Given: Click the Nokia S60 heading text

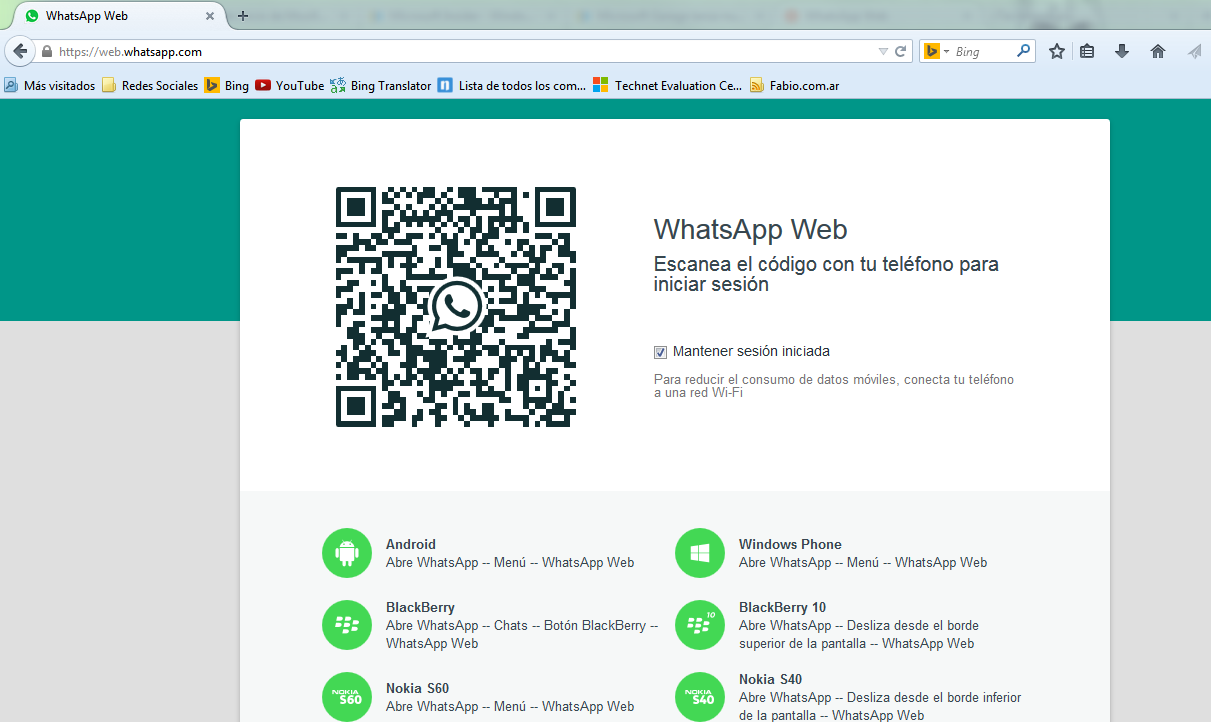Looking at the screenshot, I should 417,688.
